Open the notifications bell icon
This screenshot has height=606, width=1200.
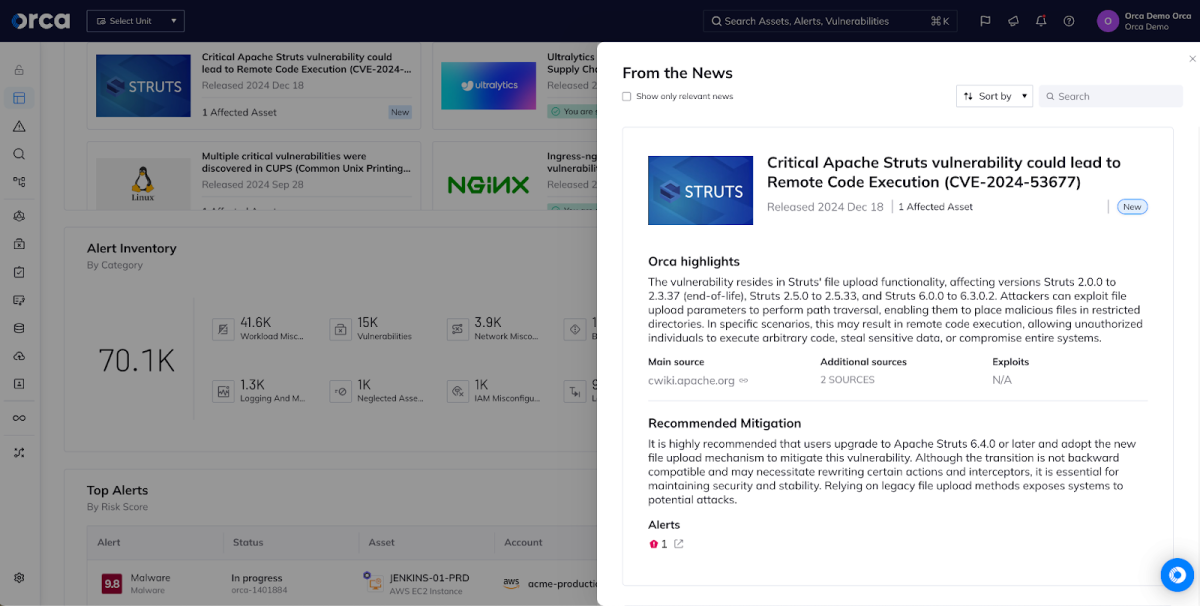[1041, 21]
